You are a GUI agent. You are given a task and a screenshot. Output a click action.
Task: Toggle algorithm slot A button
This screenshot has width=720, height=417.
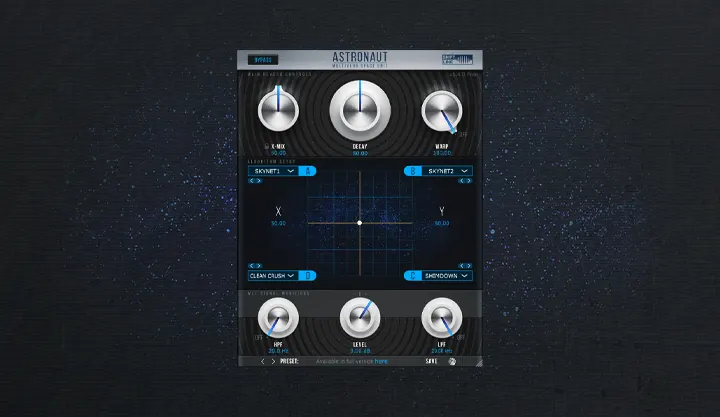[x=308, y=171]
